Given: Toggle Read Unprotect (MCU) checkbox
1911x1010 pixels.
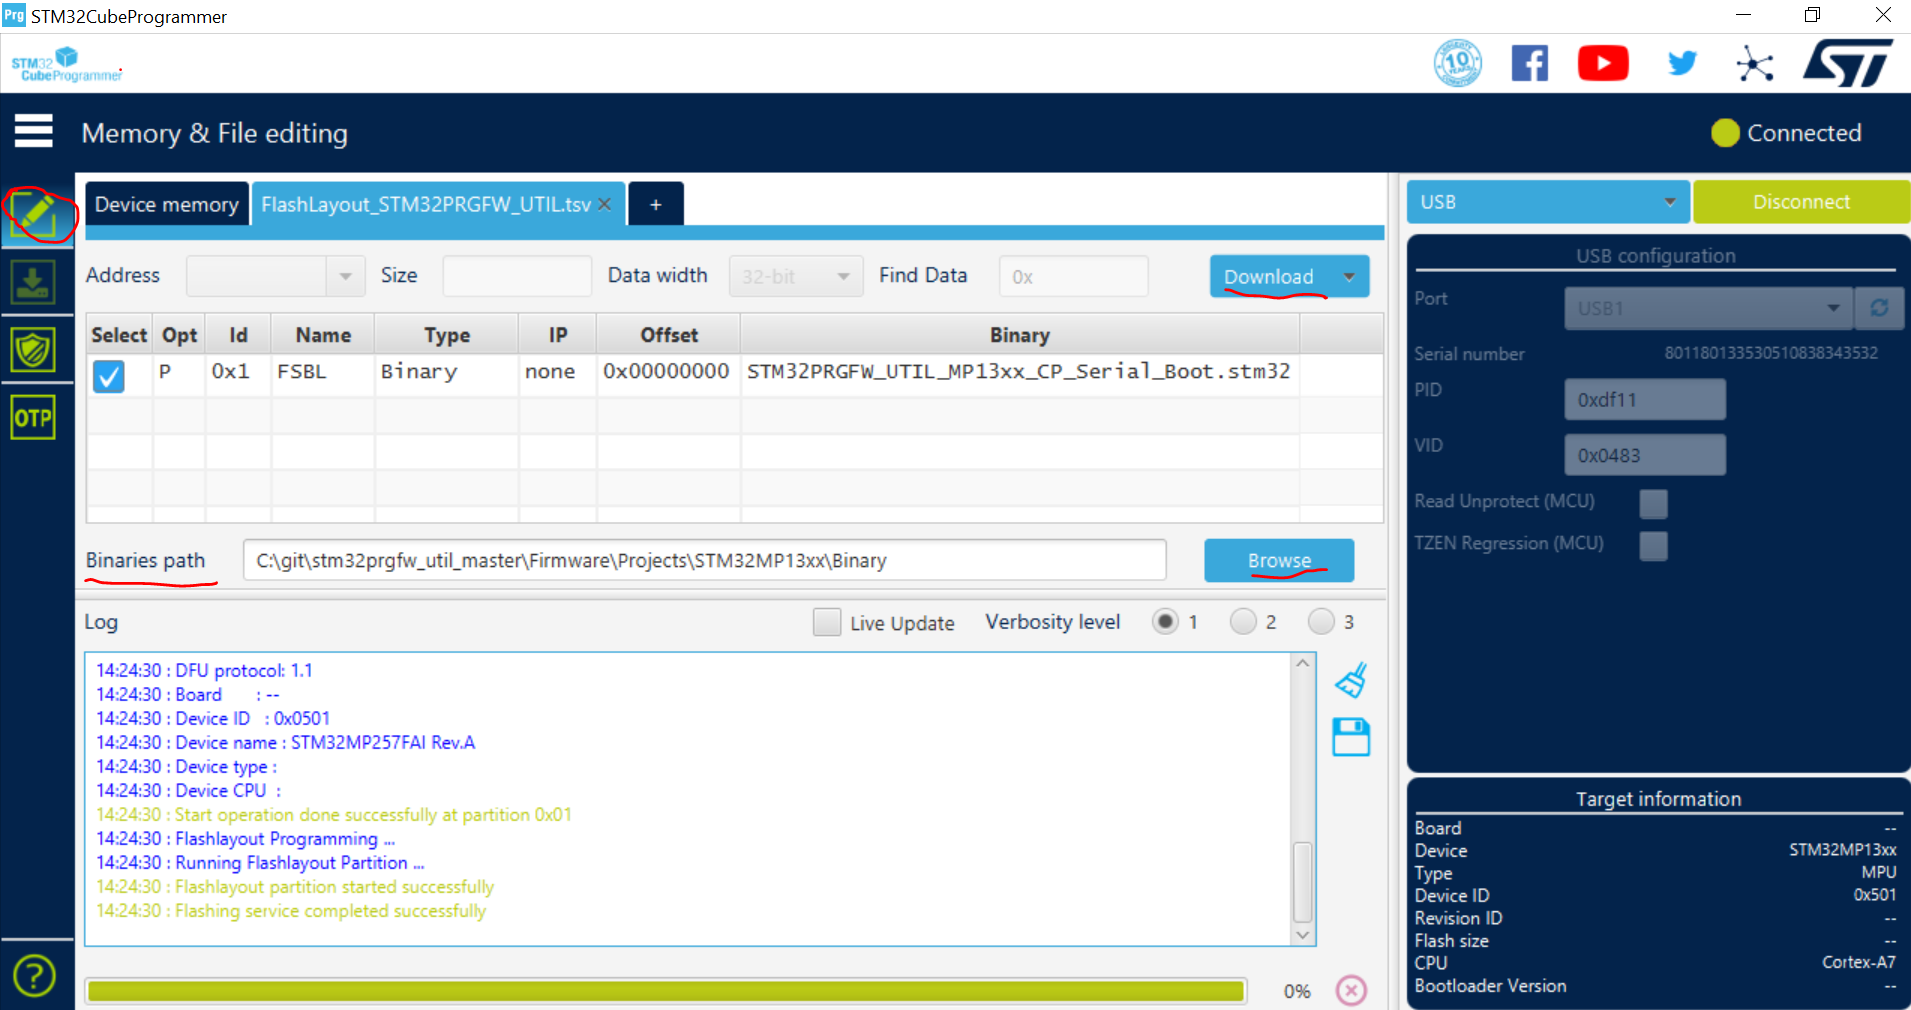Looking at the screenshot, I should (1653, 503).
